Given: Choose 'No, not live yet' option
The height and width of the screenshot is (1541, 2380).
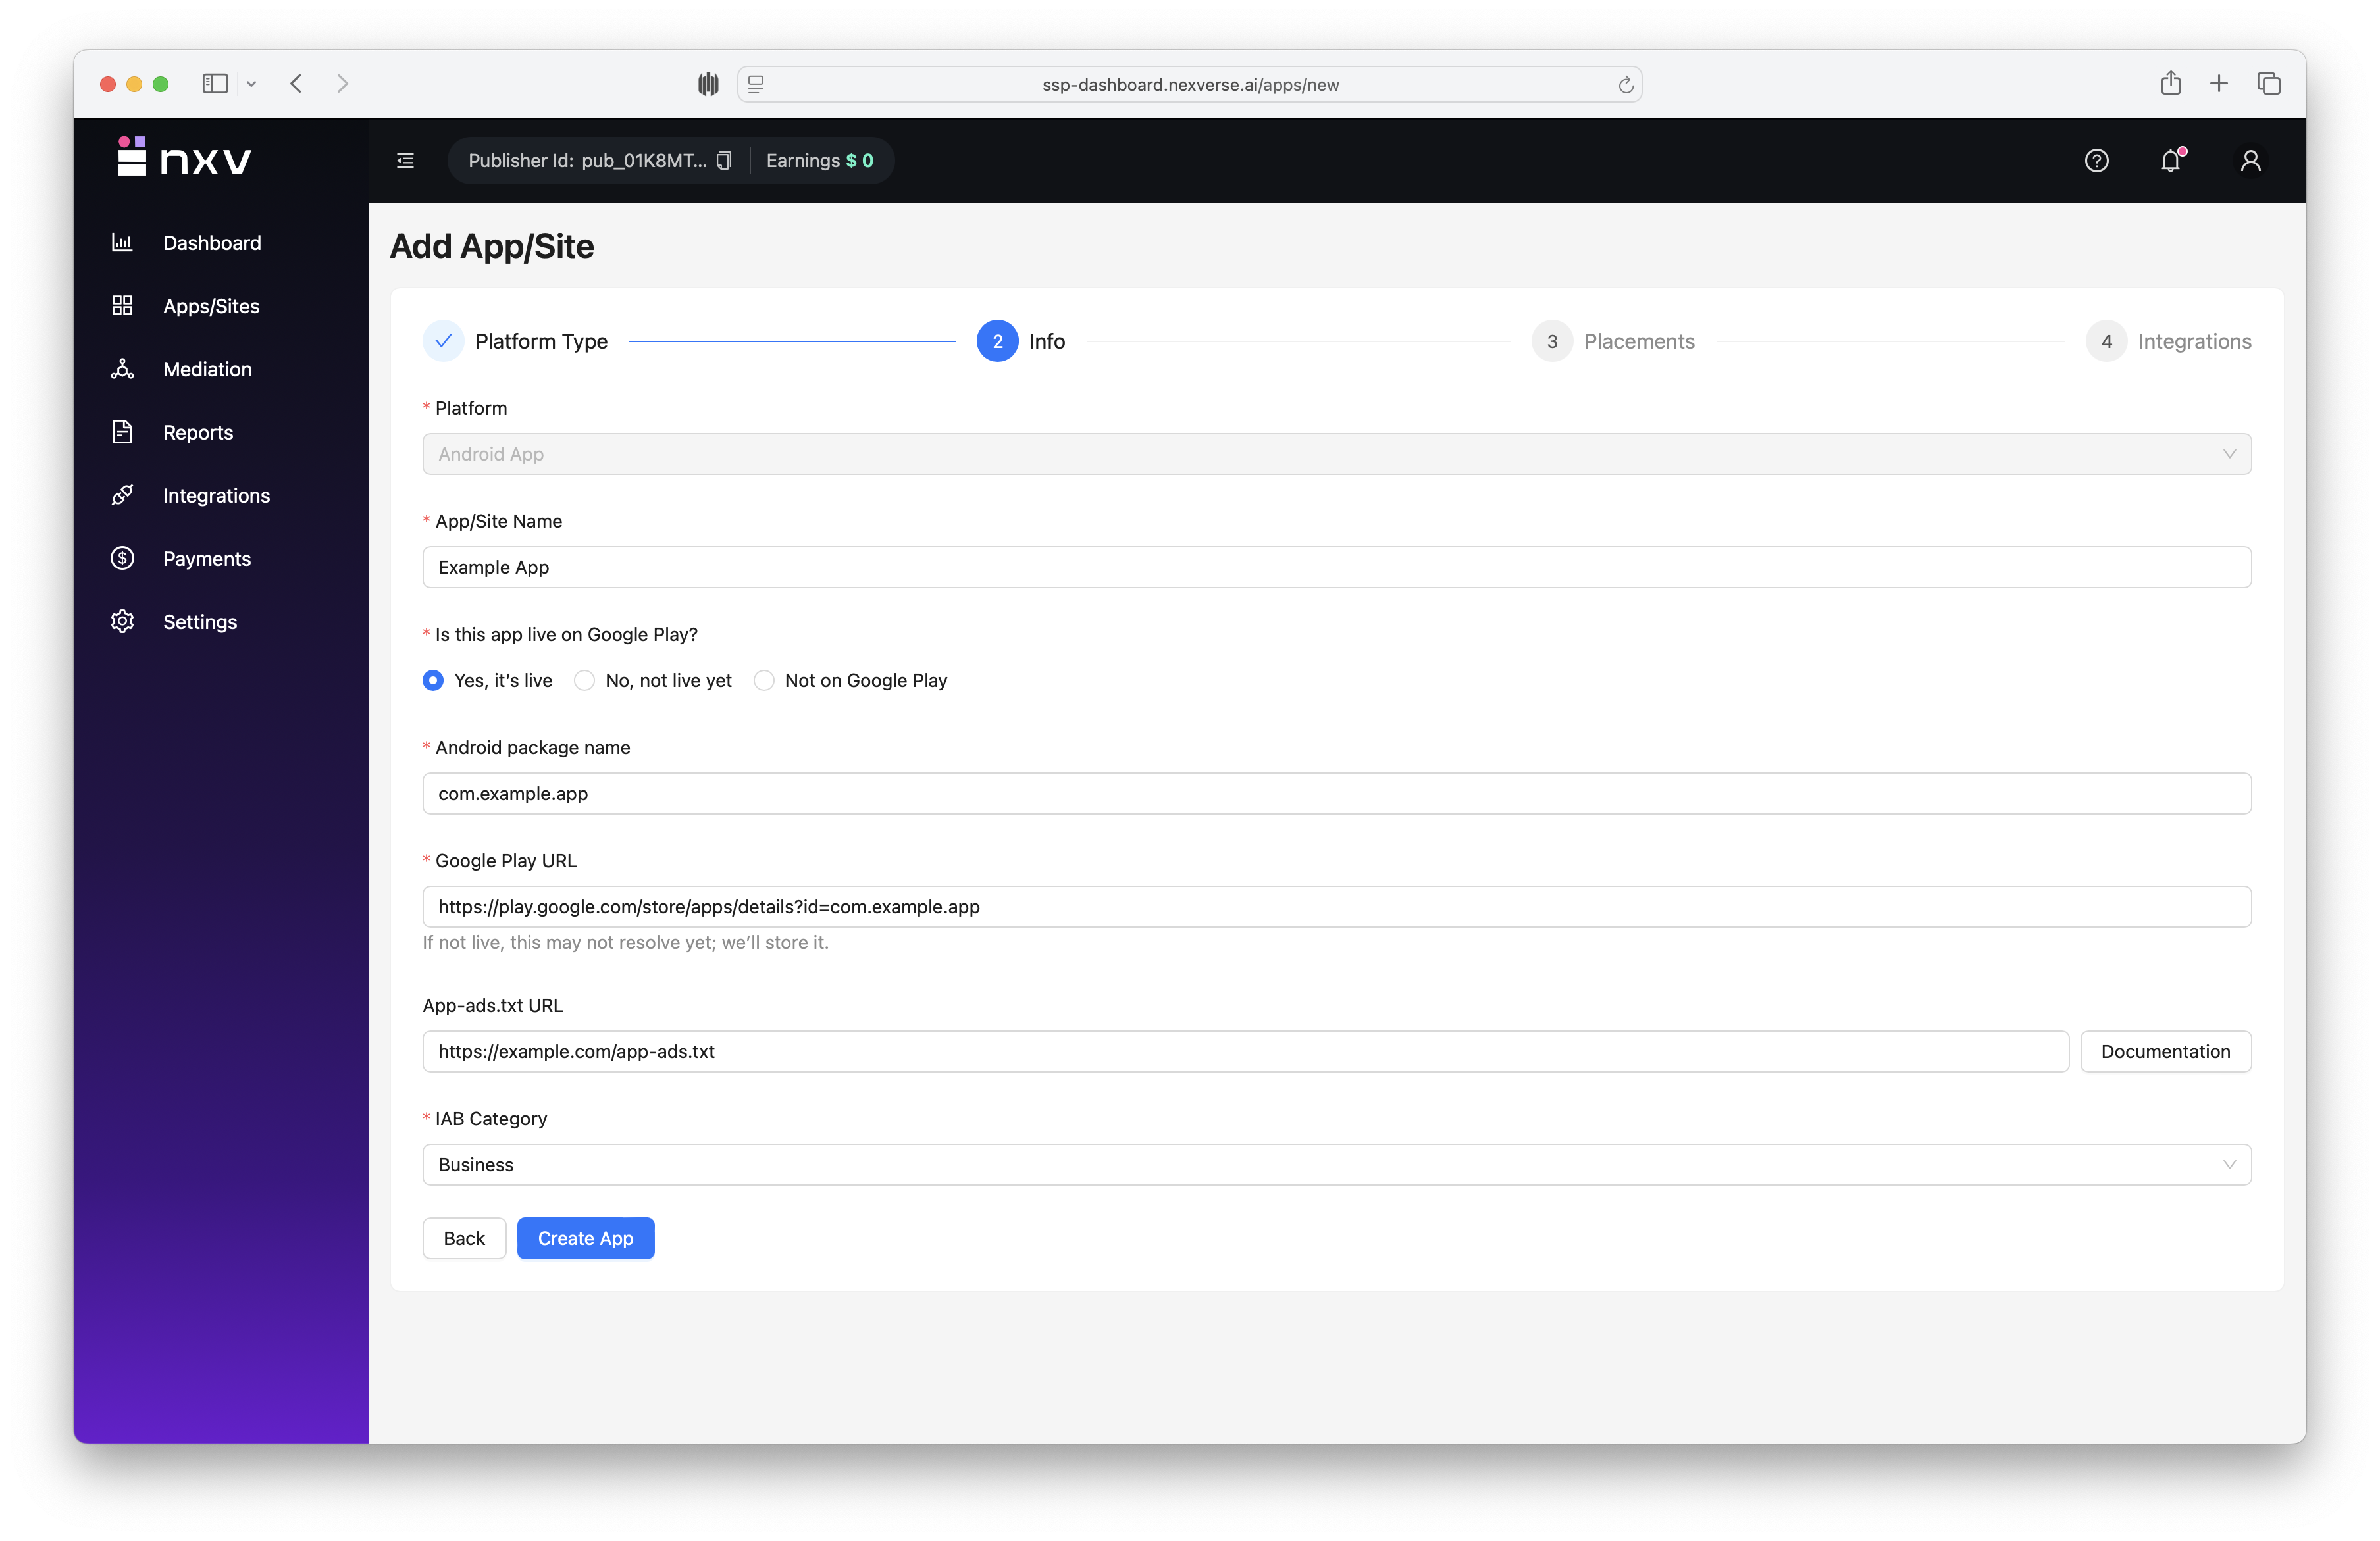Looking at the screenshot, I should click(585, 680).
